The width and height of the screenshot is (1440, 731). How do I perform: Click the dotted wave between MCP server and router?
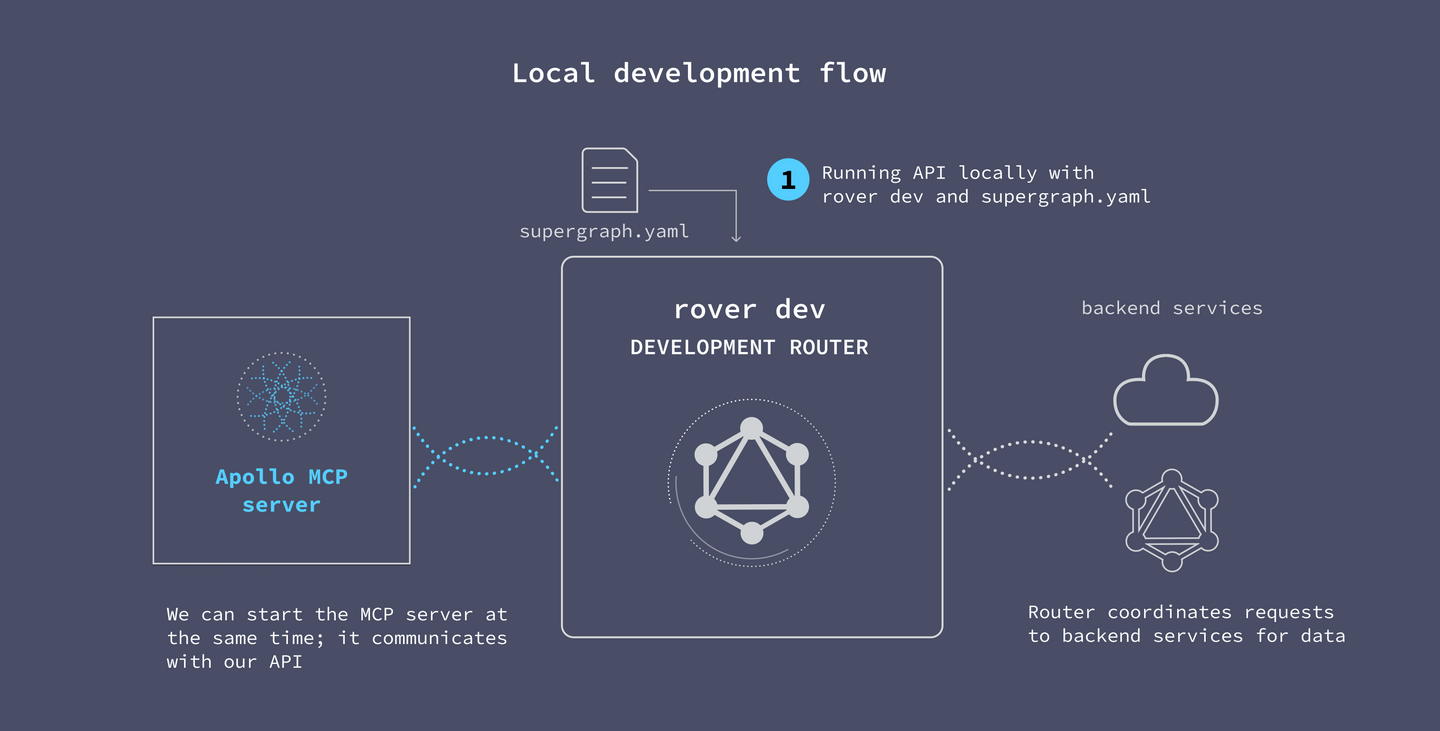point(485,458)
